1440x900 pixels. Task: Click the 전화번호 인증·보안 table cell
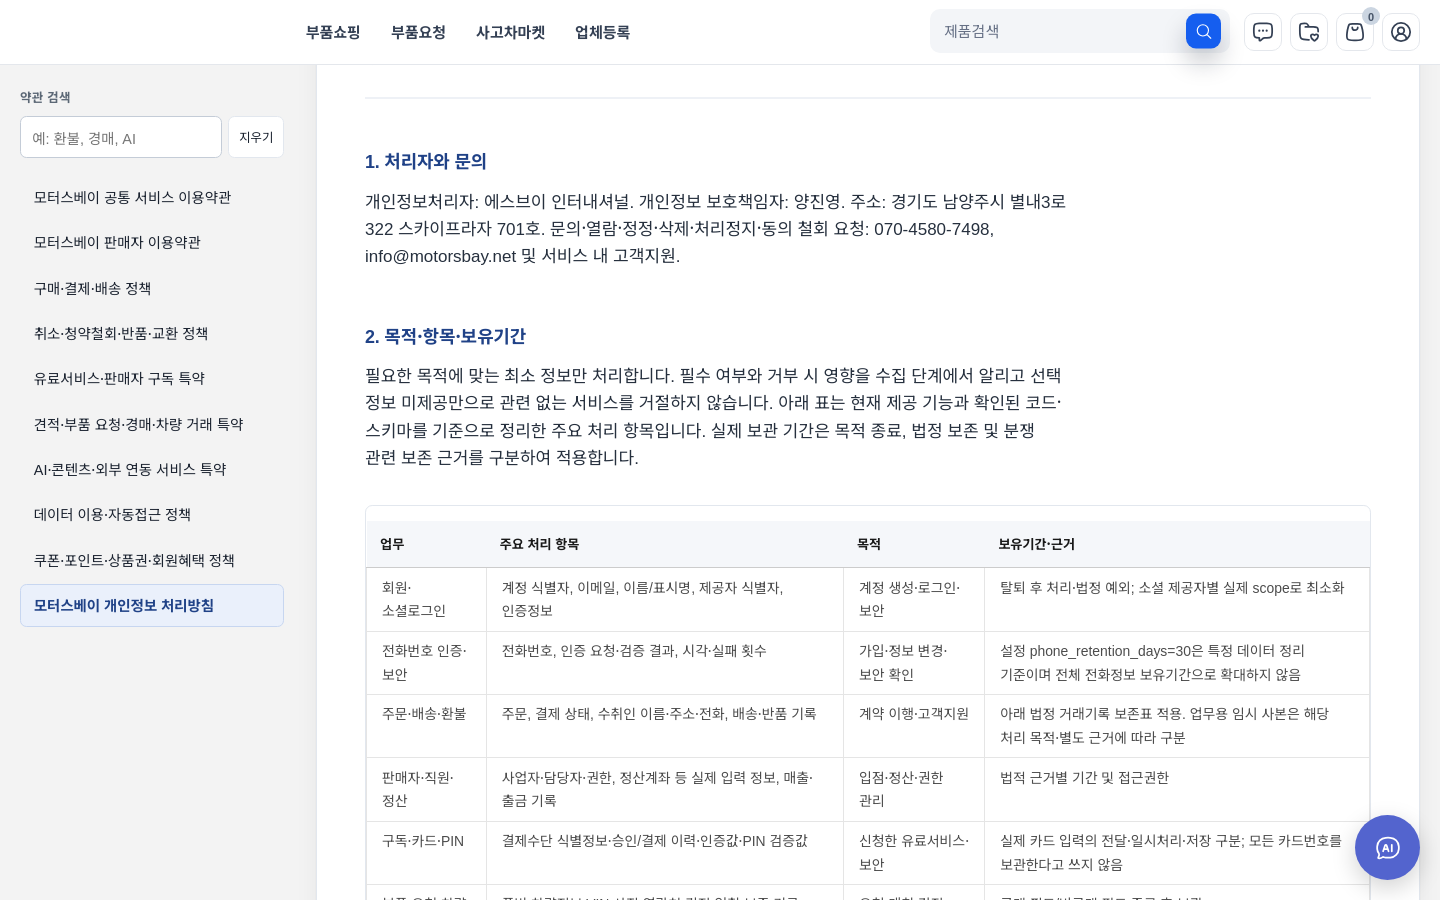(x=426, y=662)
